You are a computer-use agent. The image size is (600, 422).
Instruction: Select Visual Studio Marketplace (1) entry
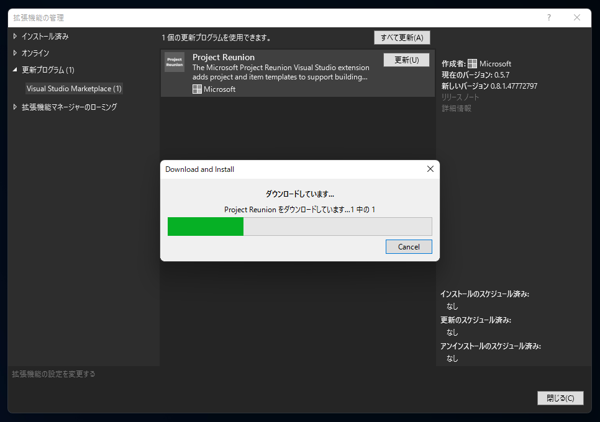pyautogui.click(x=74, y=89)
